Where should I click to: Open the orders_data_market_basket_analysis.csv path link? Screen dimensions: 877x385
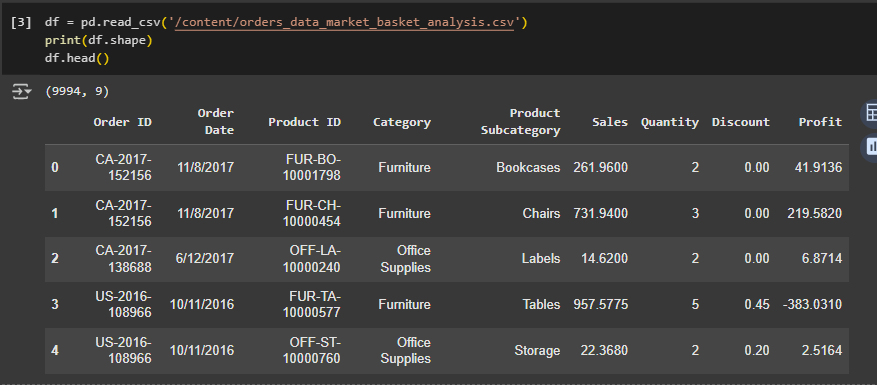click(x=344, y=23)
